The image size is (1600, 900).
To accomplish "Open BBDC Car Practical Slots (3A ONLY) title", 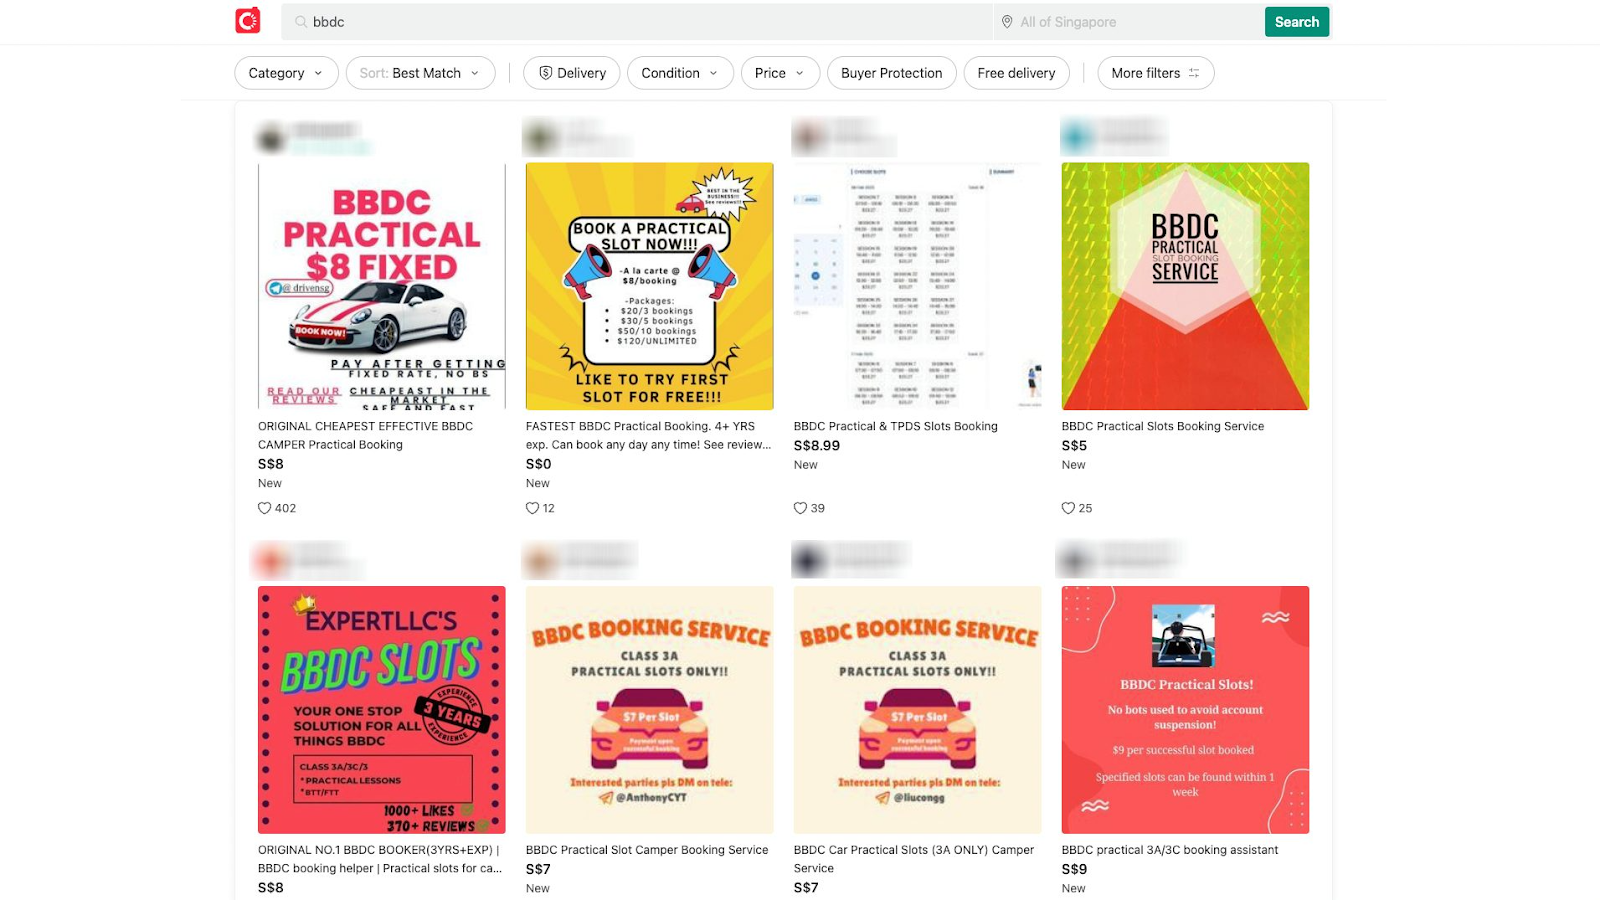I will click(914, 859).
